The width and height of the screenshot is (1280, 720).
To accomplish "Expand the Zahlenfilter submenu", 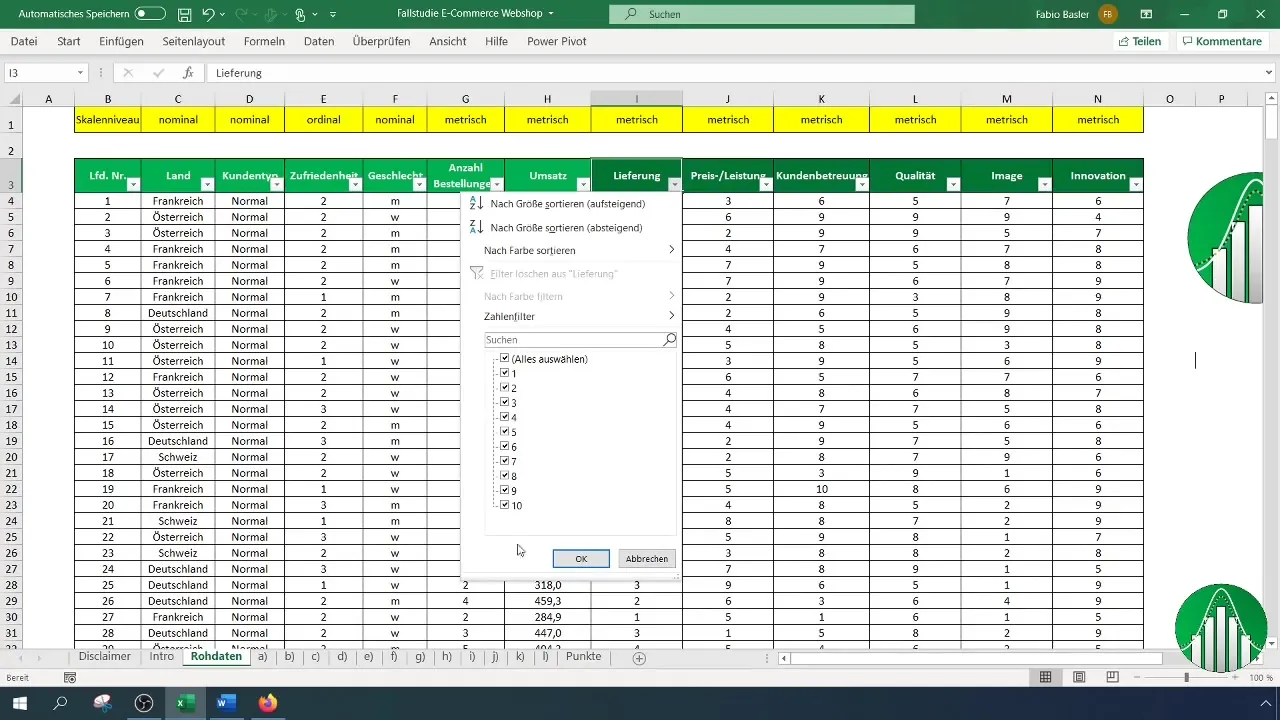I will (671, 316).
